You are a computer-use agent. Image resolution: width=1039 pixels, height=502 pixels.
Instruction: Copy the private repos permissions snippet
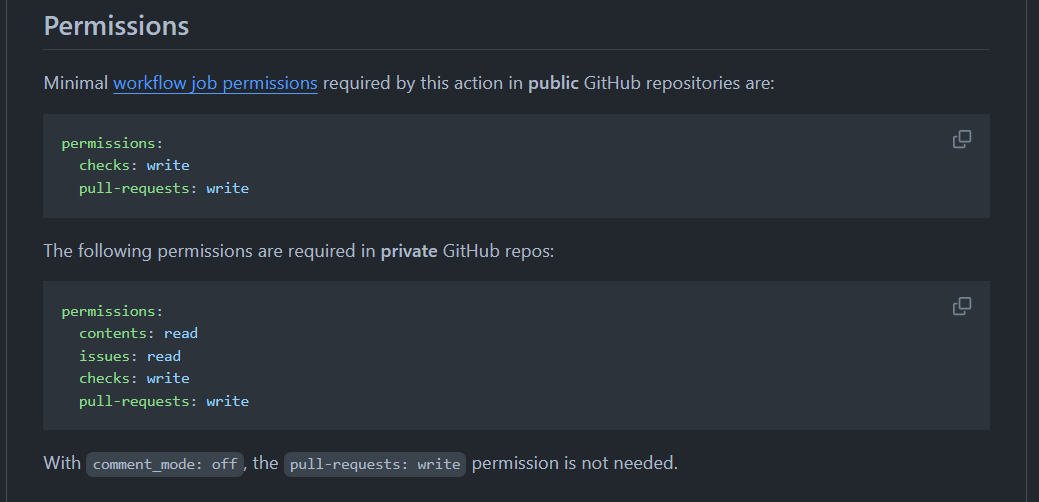pos(961,306)
